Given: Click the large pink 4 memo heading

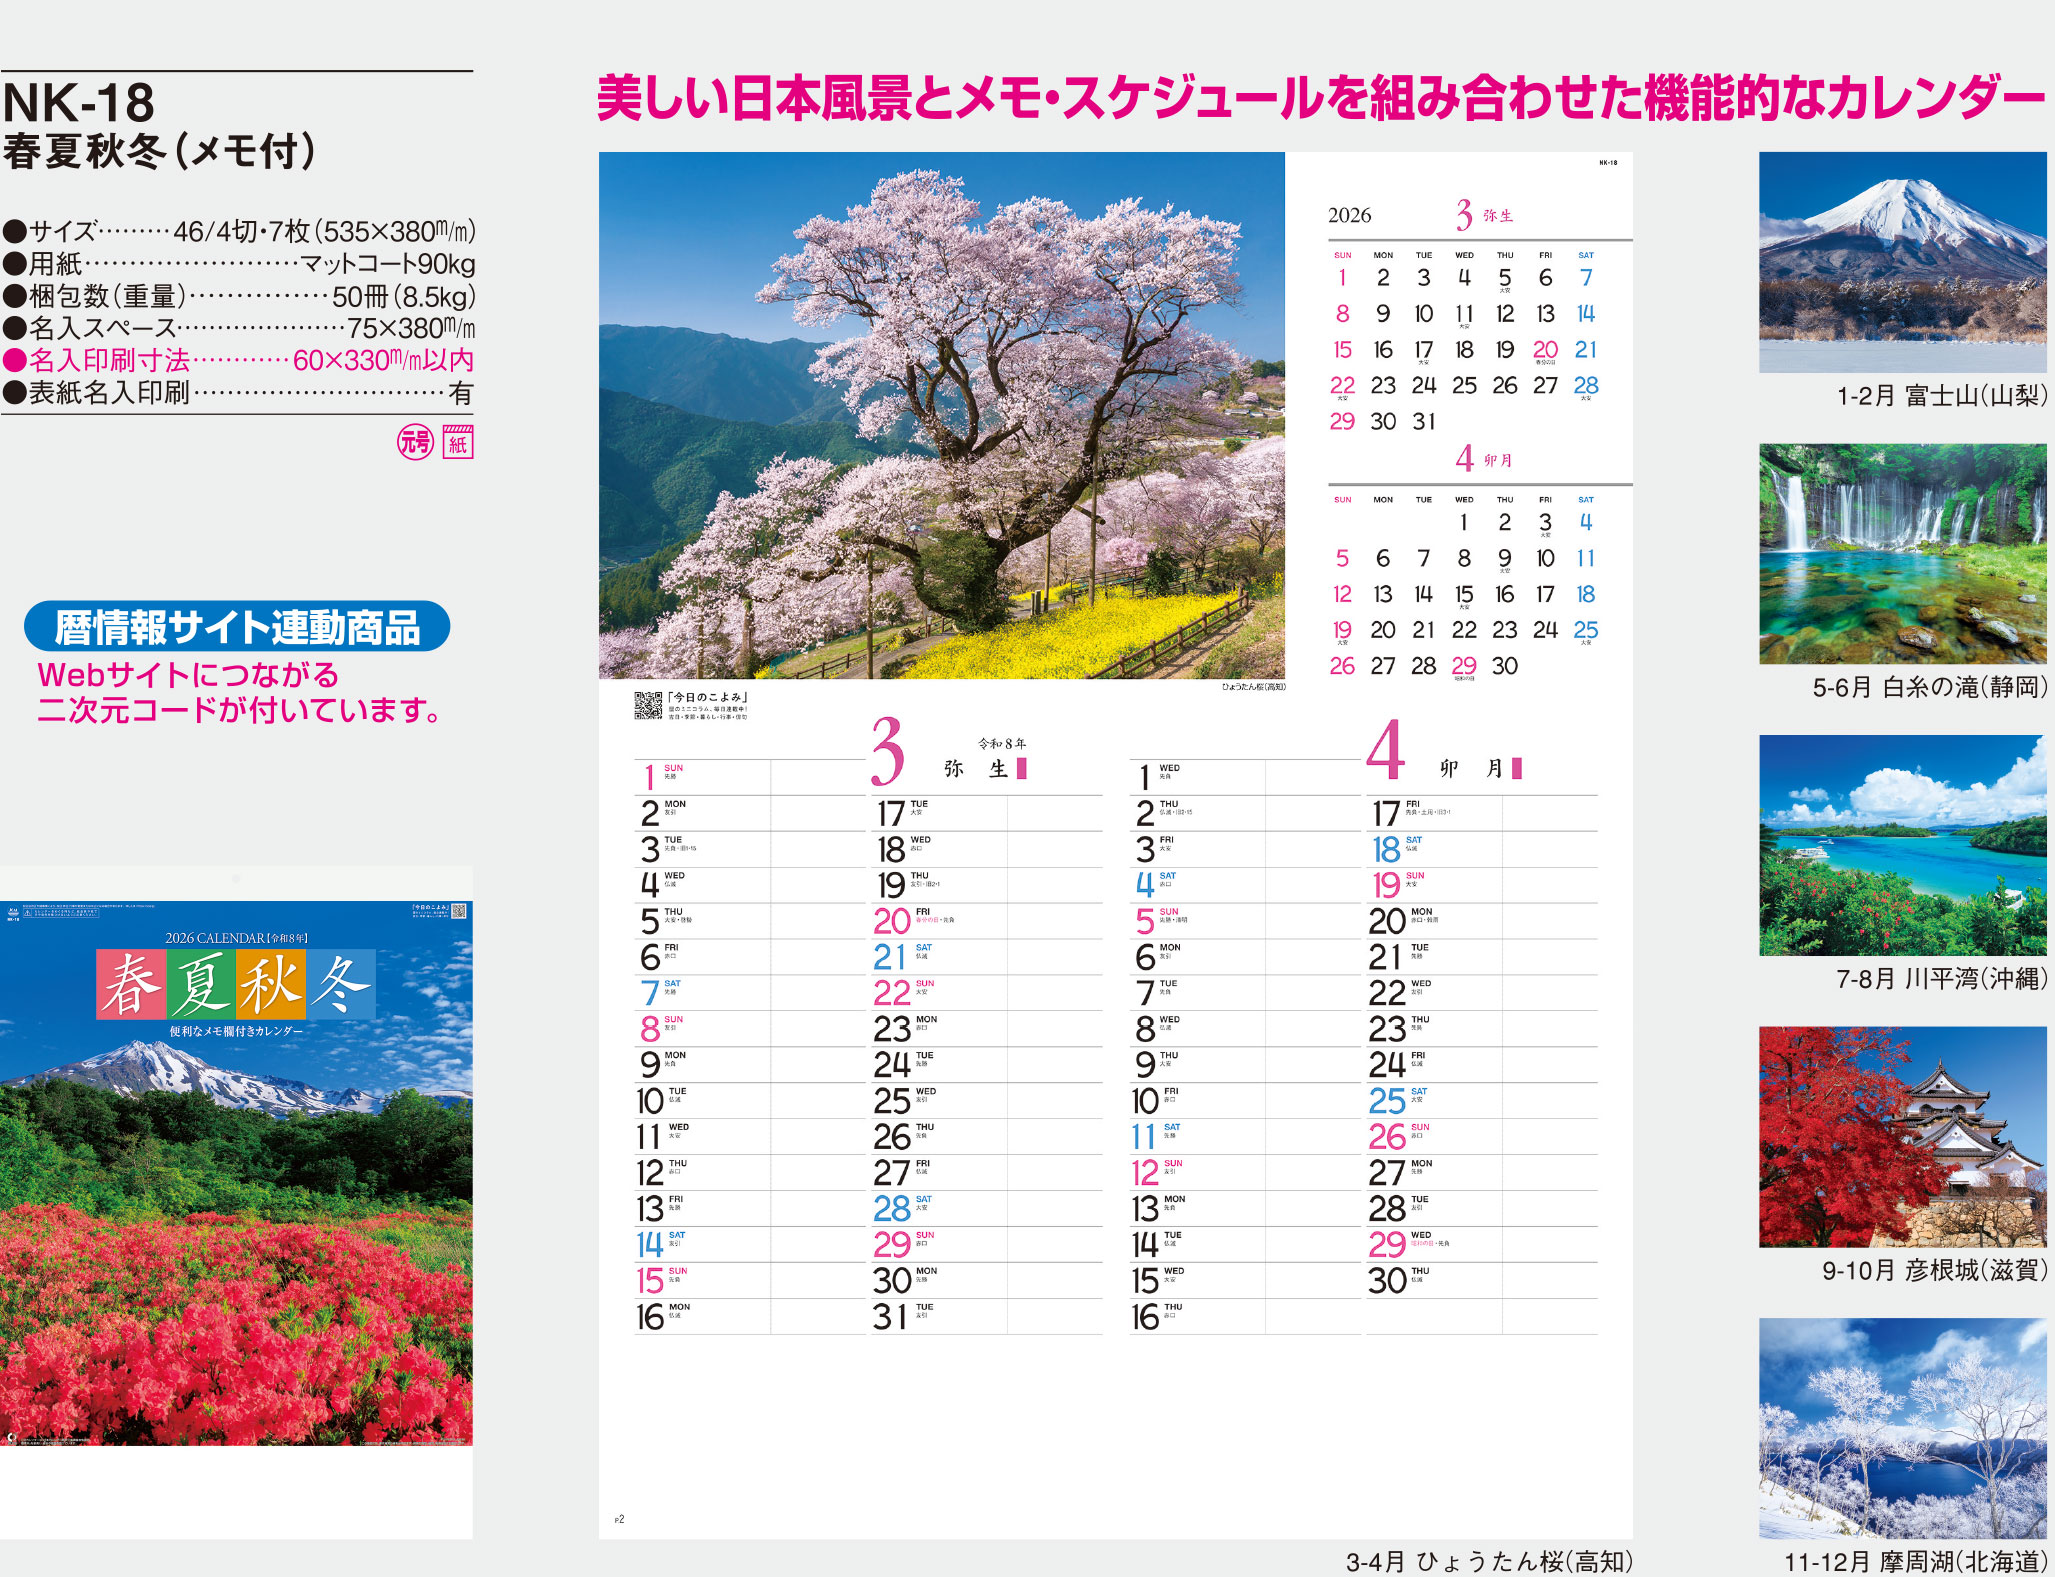Looking at the screenshot, I should pyautogui.click(x=1386, y=750).
